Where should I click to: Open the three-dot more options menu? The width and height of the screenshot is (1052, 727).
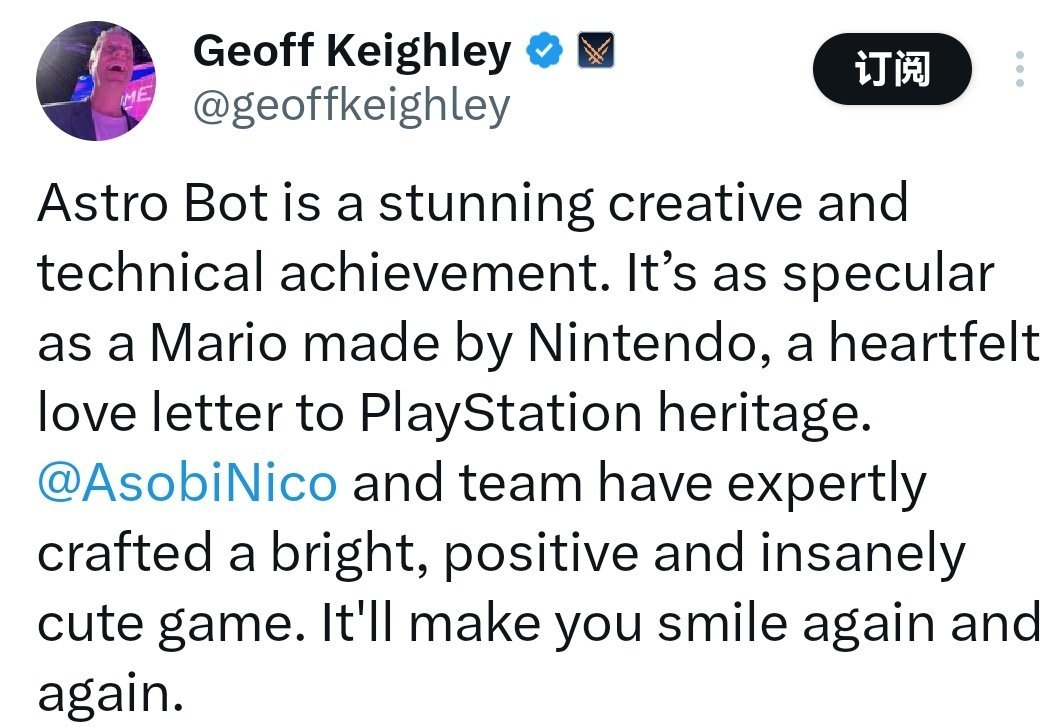1019,68
